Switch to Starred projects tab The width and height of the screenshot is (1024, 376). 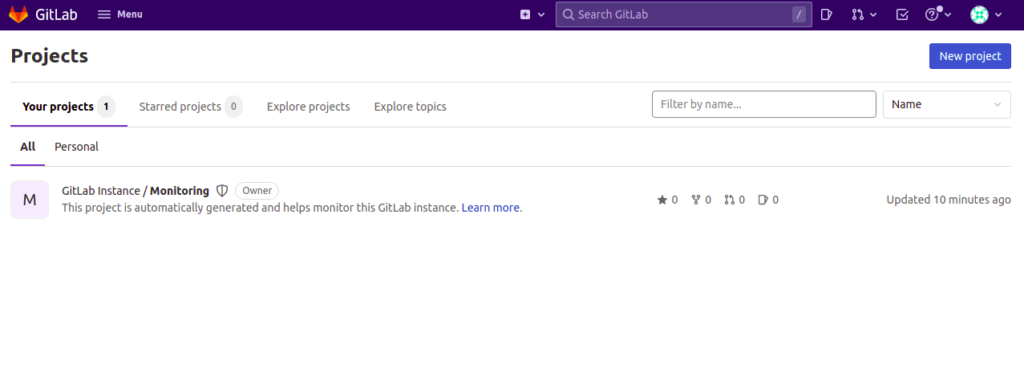coord(191,106)
